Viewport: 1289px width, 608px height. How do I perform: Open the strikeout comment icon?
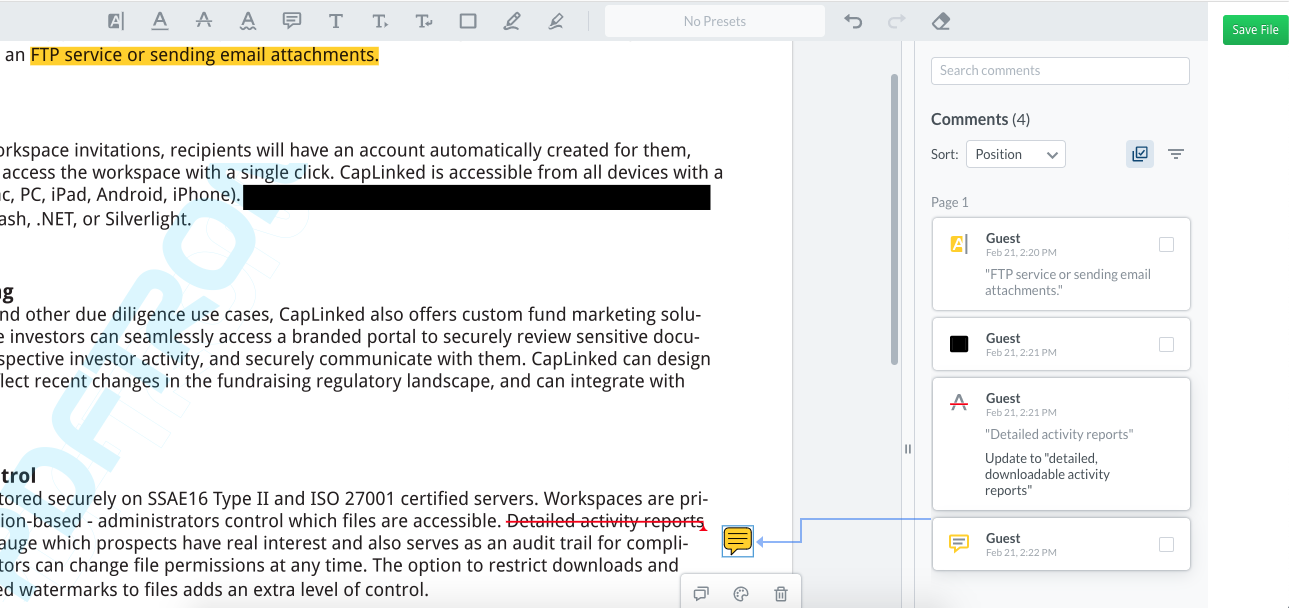tap(959, 403)
